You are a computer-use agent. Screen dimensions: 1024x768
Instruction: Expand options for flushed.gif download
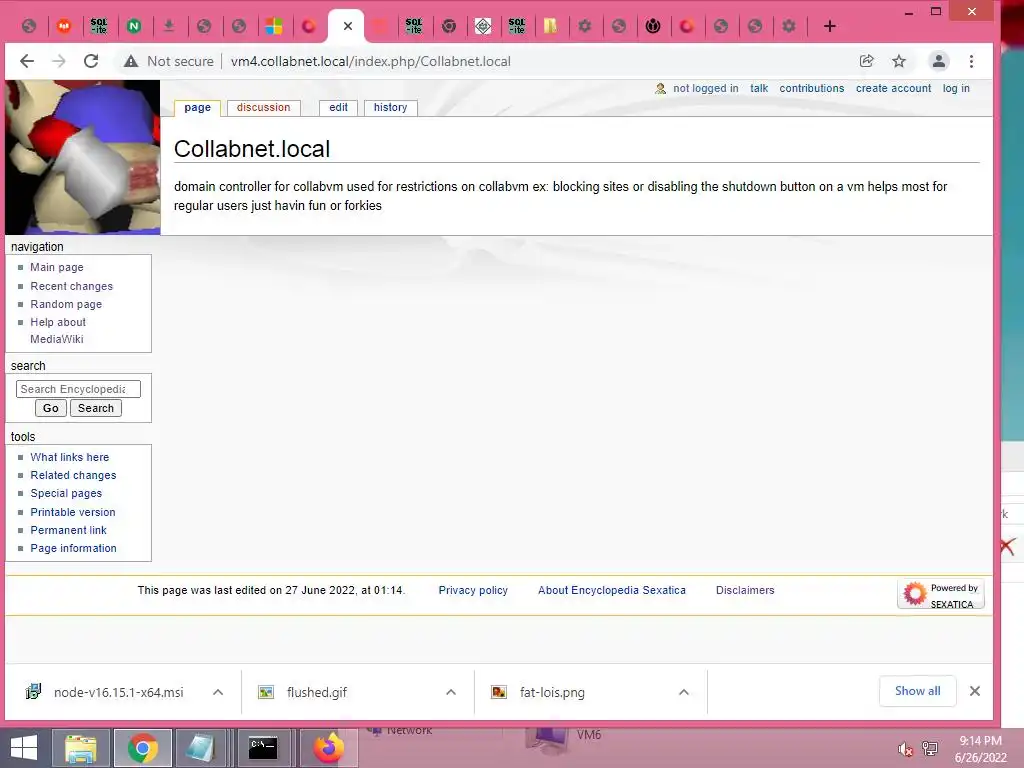point(451,692)
